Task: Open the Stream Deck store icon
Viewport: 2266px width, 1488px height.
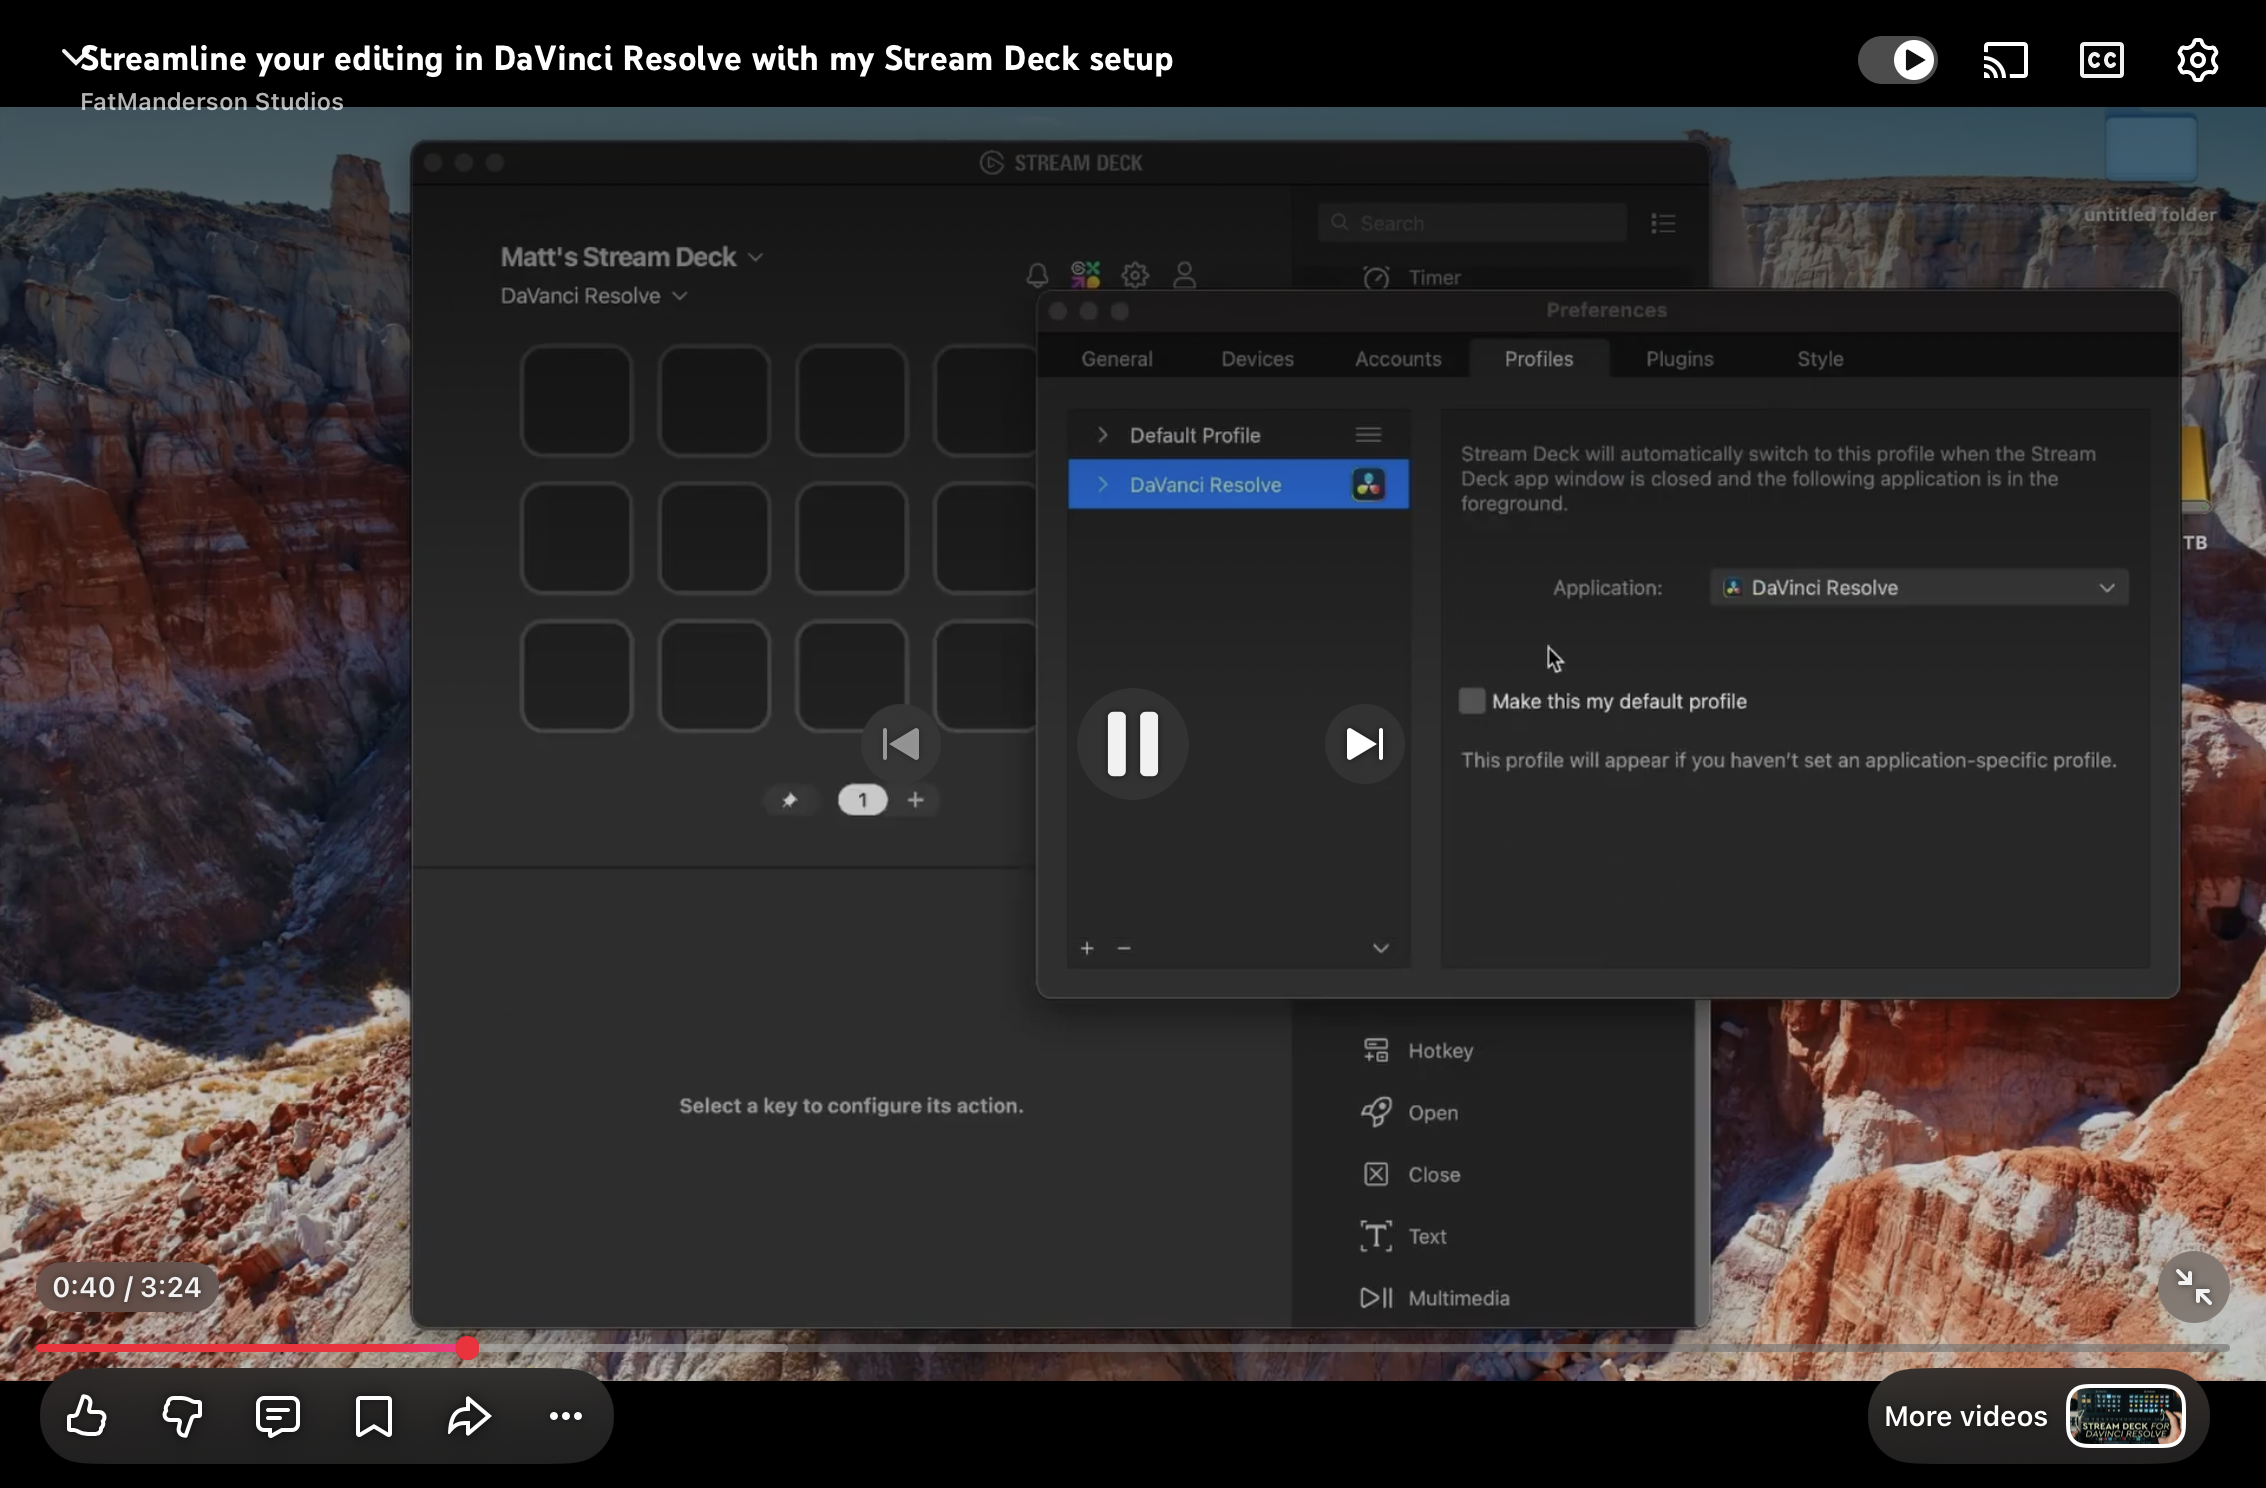Action: 1085,274
